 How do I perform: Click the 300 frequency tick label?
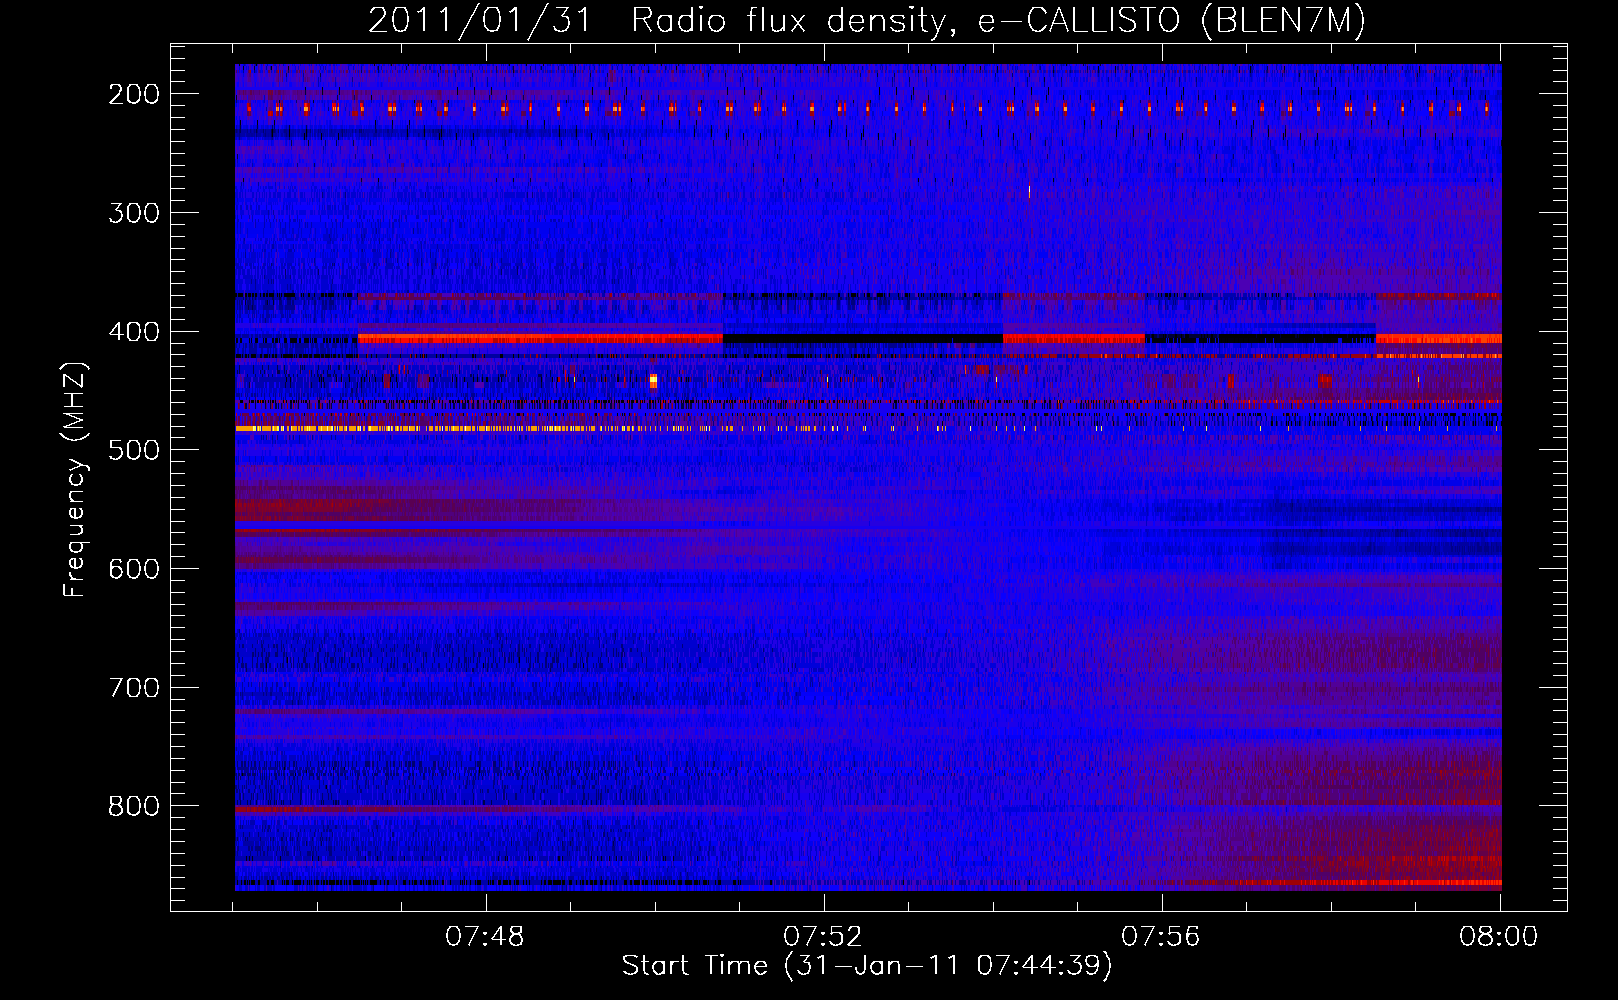(x=133, y=213)
